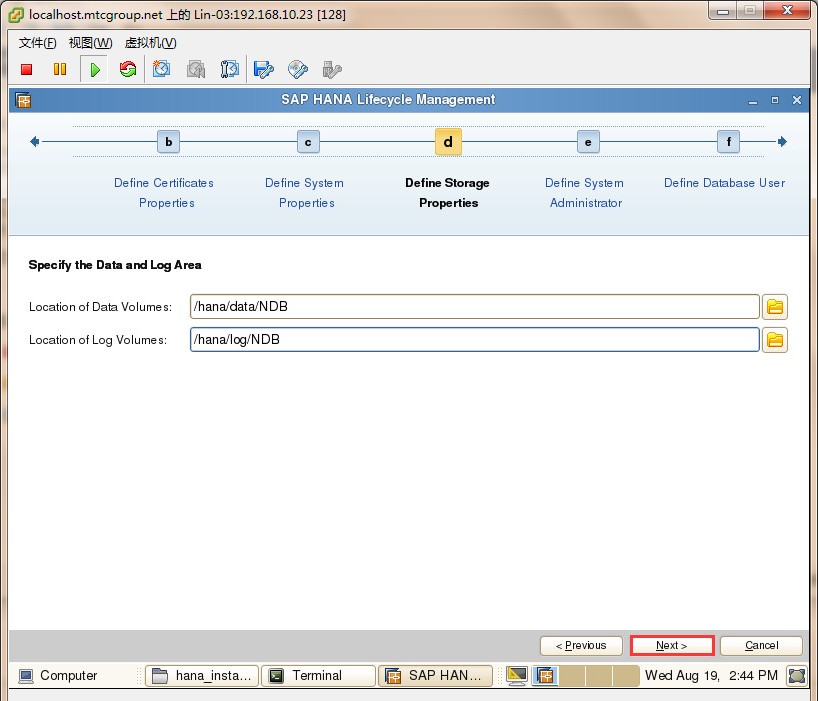This screenshot has width=818, height=701.
Task: Click Define Storage Properties label
Action: (448, 192)
